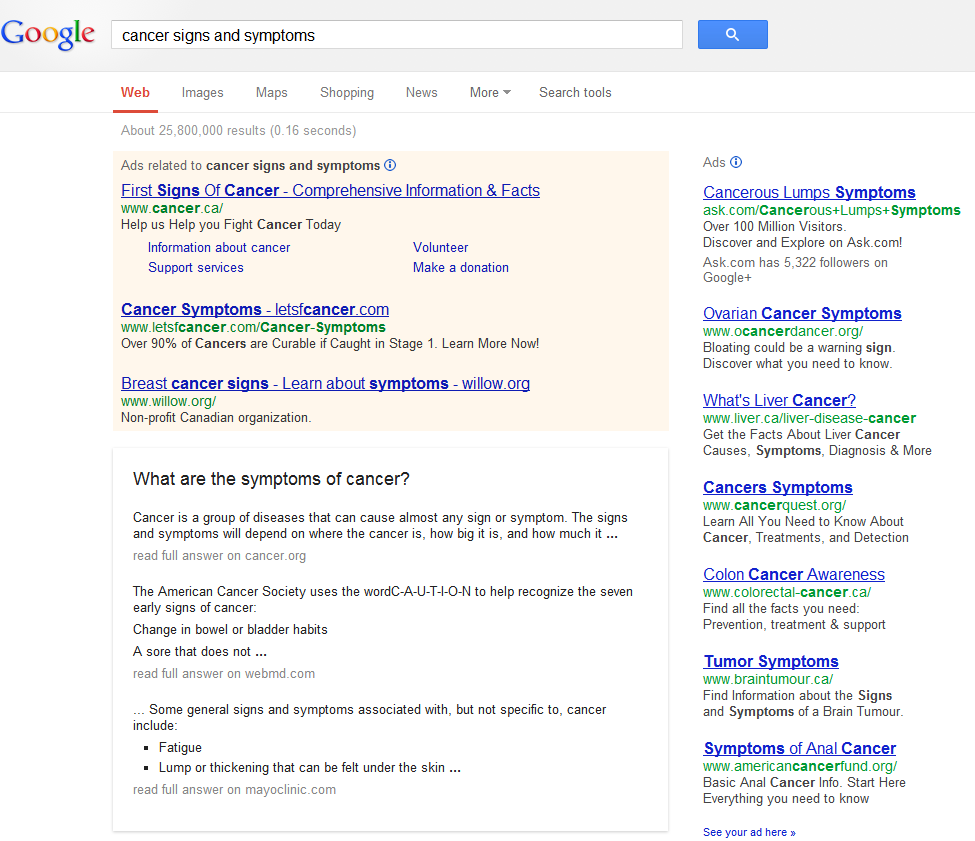Click 'Ask.com has 5,322 followers' text
The image size is (975, 841).
click(x=795, y=270)
